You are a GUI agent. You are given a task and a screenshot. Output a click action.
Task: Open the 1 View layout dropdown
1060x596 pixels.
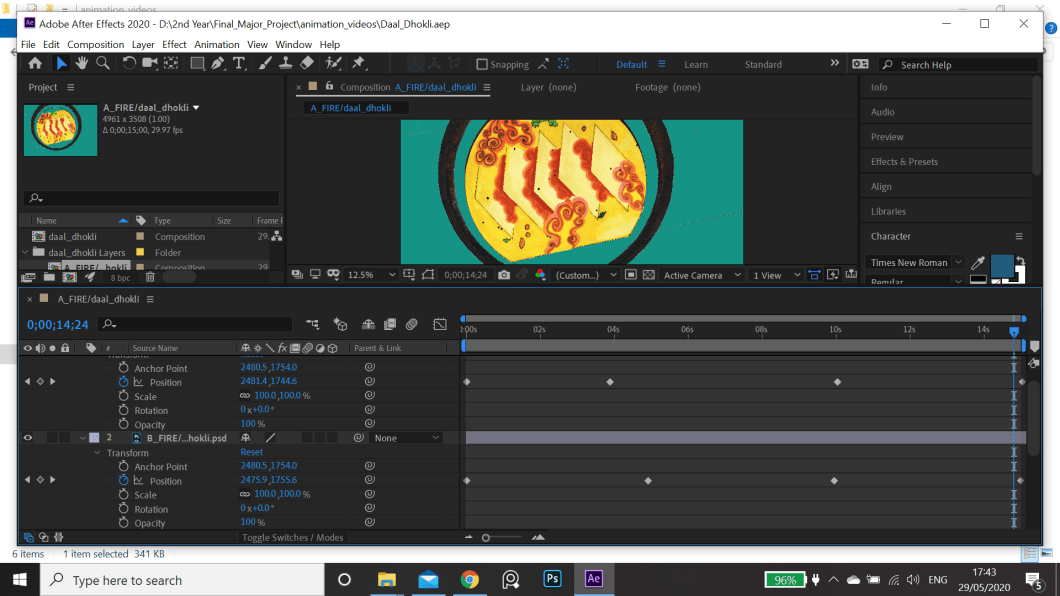[x=777, y=275]
